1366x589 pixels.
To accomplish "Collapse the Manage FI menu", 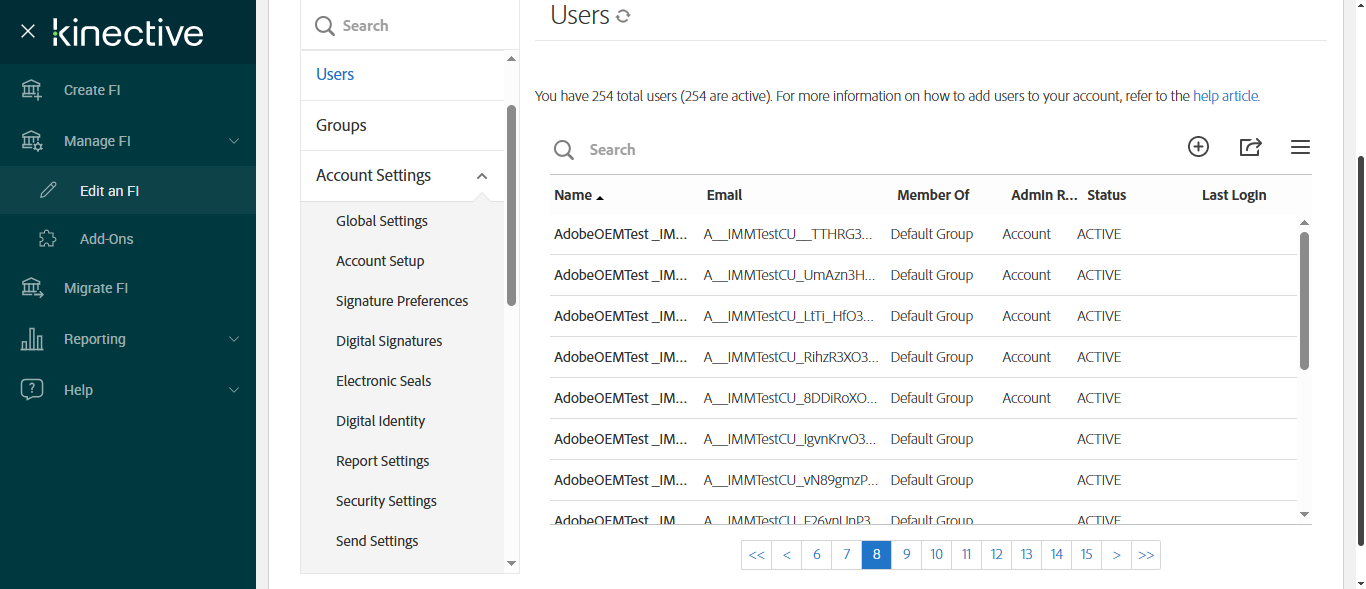I will click(x=234, y=141).
